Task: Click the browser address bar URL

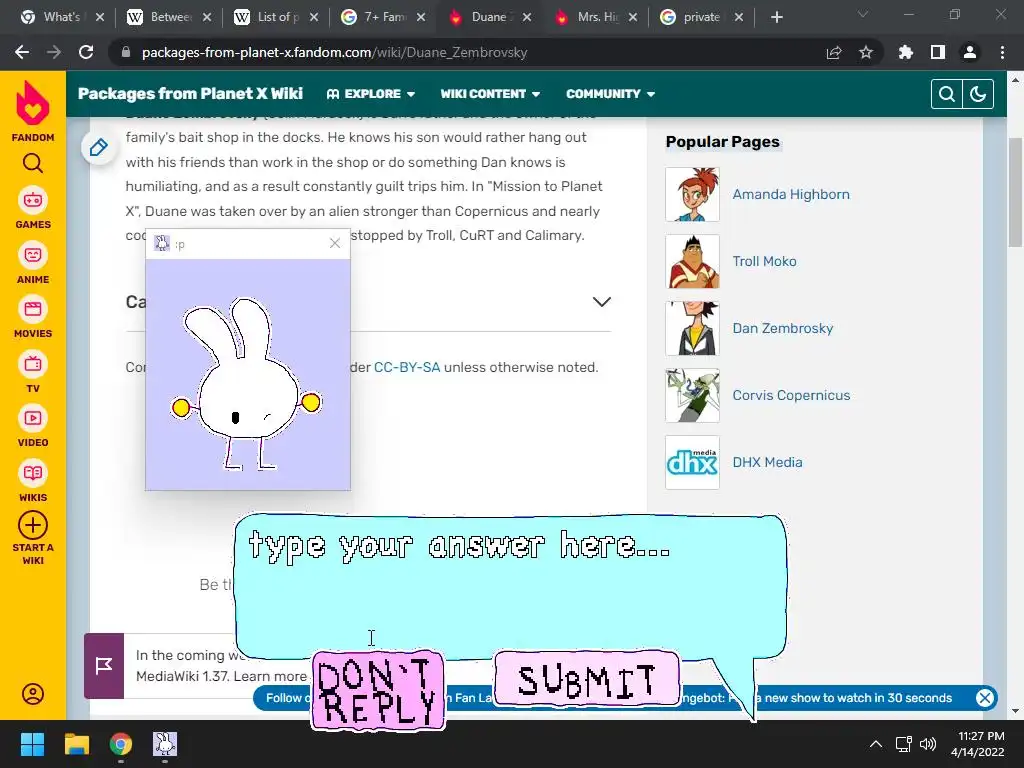Action: coord(334,52)
